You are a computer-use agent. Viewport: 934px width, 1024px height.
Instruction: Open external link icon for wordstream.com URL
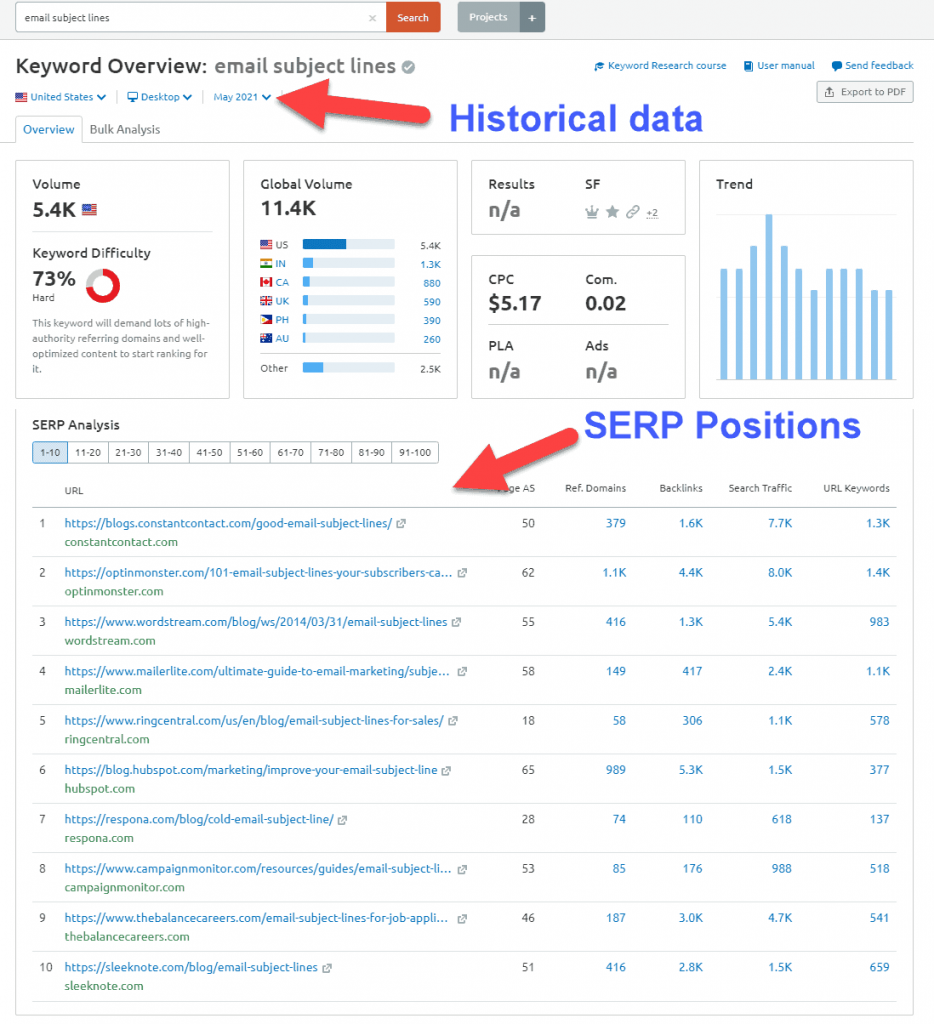457,622
